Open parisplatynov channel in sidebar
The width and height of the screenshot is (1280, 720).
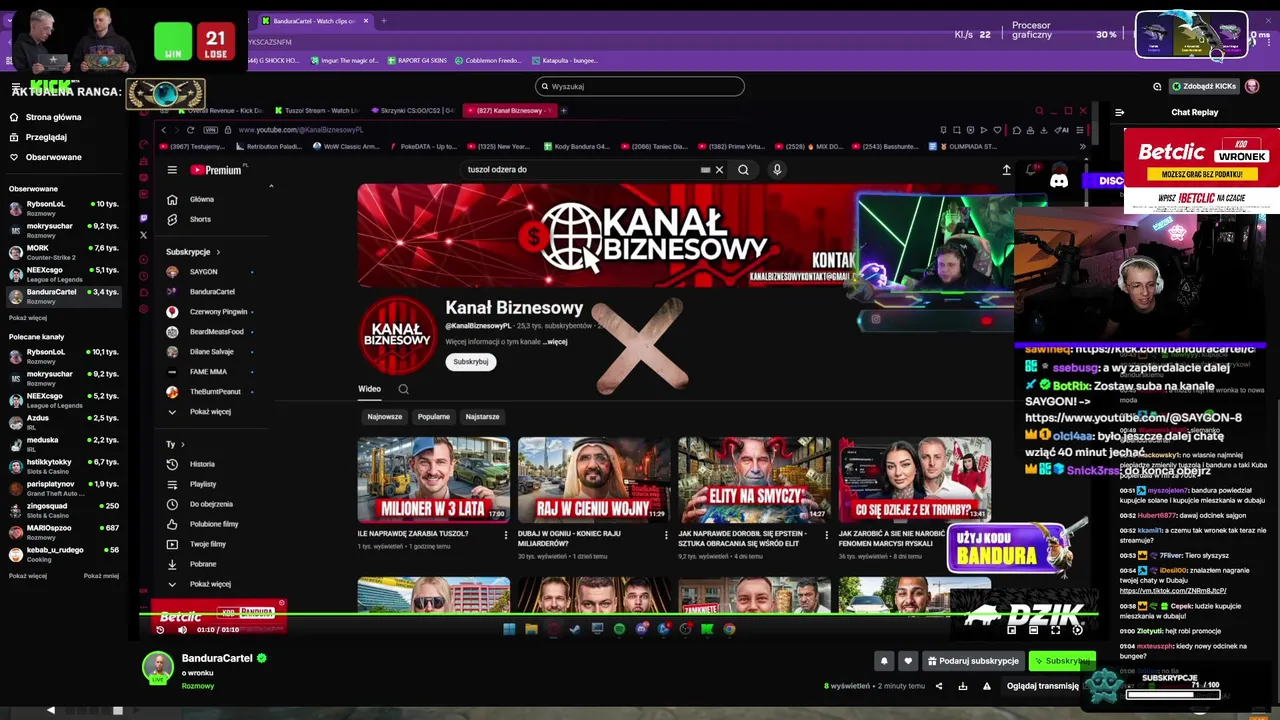(x=64, y=488)
